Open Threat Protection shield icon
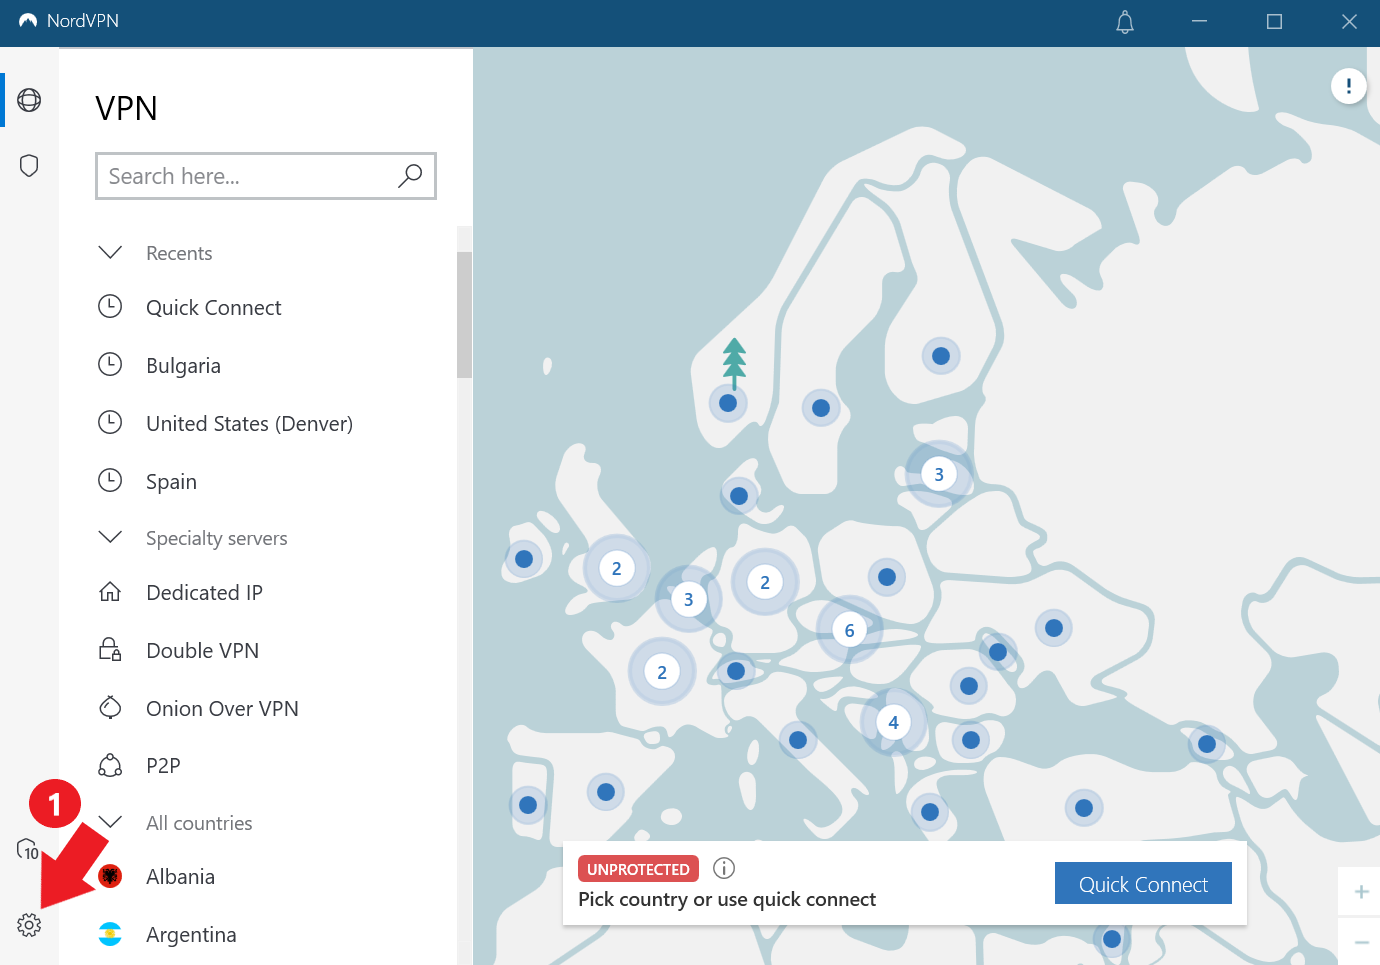Viewport: 1380px width, 965px height. [x=29, y=165]
